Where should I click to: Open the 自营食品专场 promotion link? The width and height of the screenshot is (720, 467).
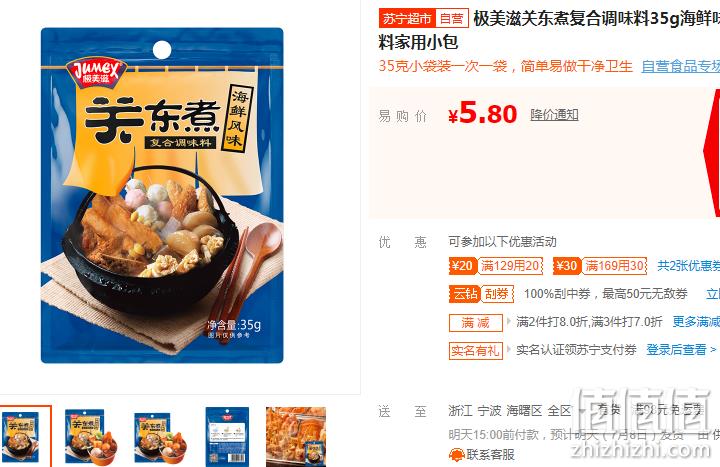(x=681, y=66)
